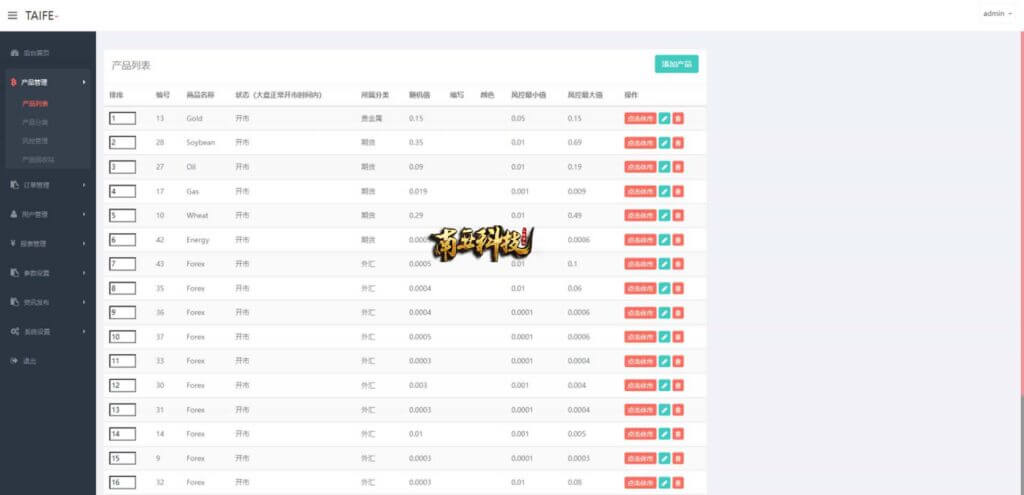
Task: Click the sort order field showing 2
Action: click(123, 142)
